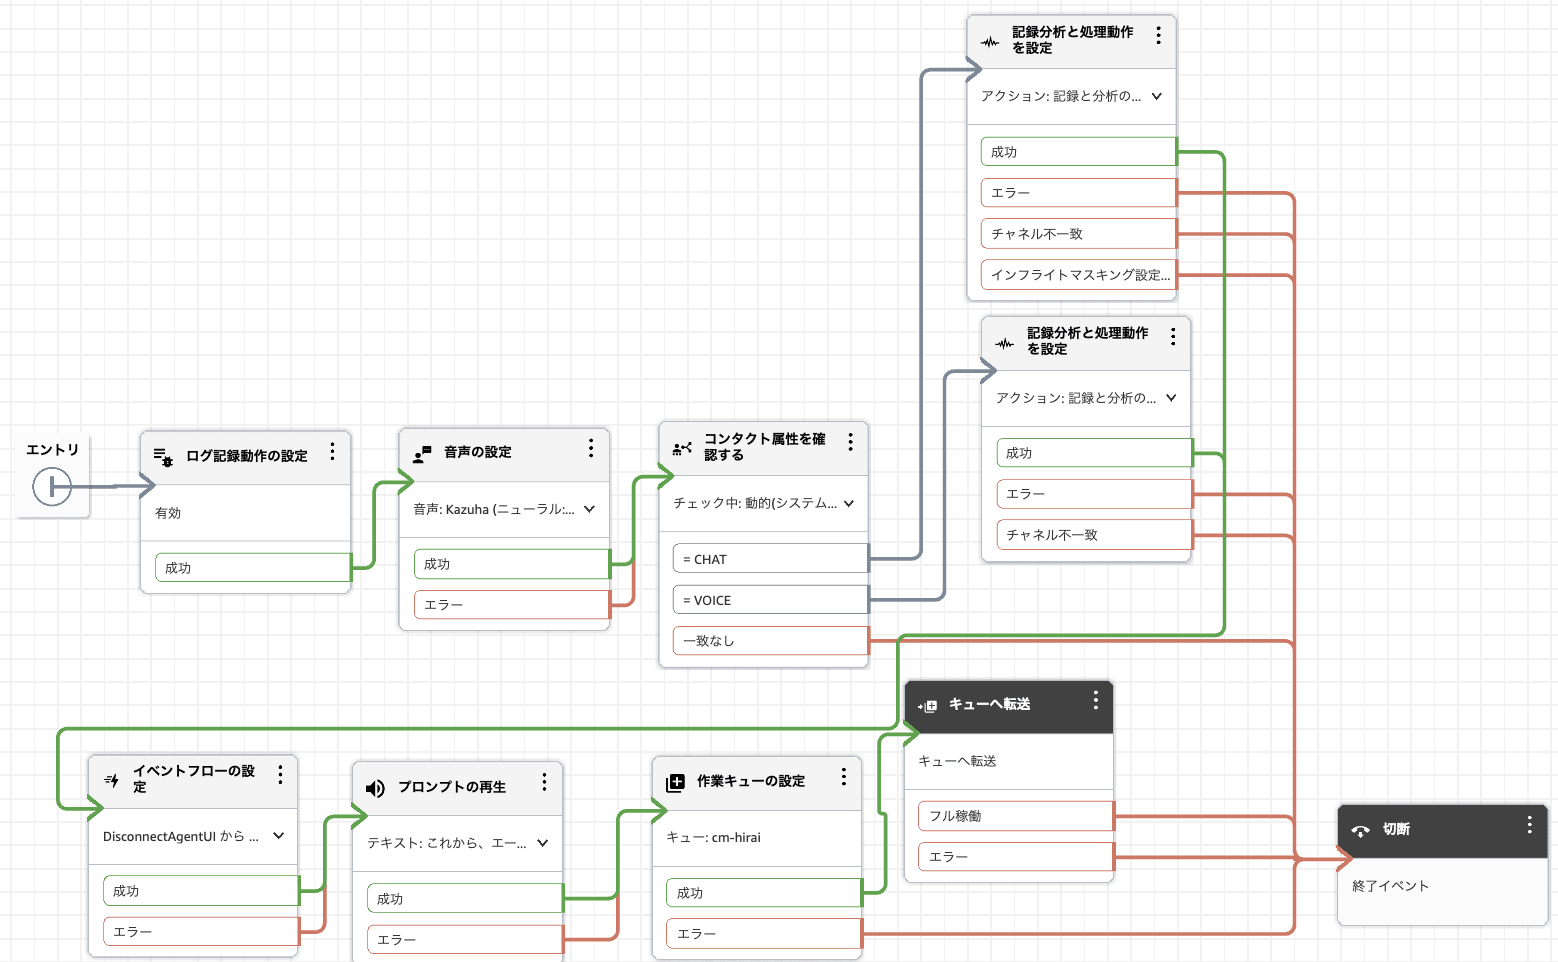Viewport: 1558px width, 962px height.
Task: Click the キューへ転送 block header title
Action: (989, 704)
